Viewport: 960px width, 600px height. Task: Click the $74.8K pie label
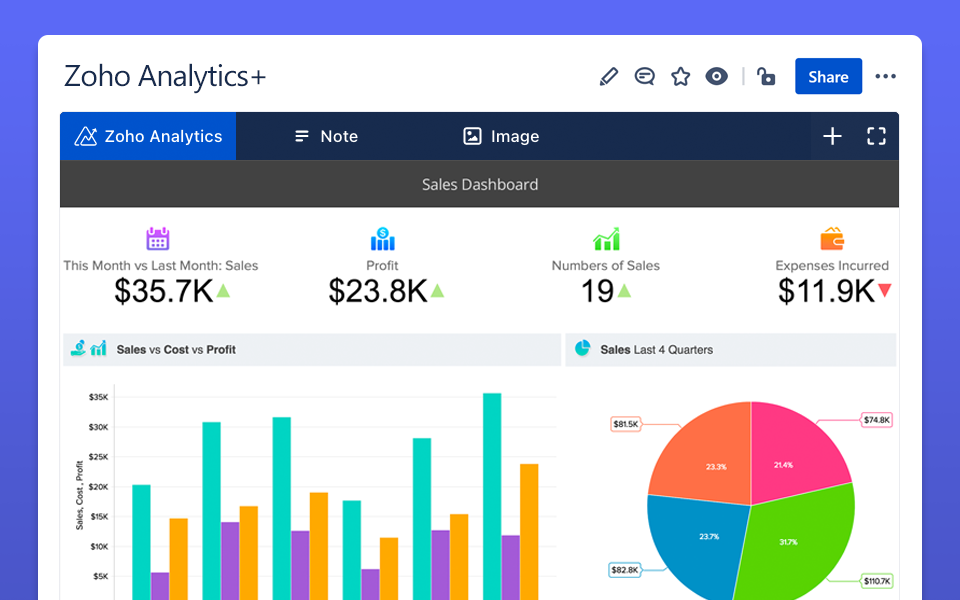[x=877, y=420]
